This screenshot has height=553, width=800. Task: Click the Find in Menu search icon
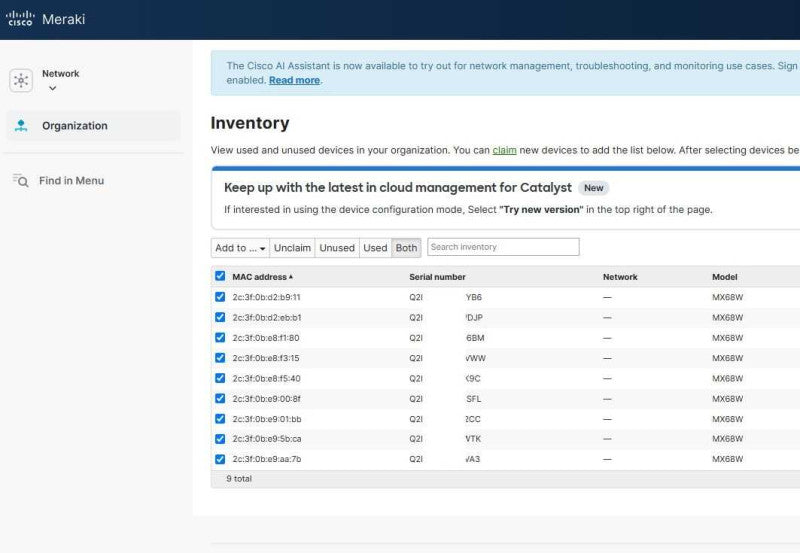point(20,181)
